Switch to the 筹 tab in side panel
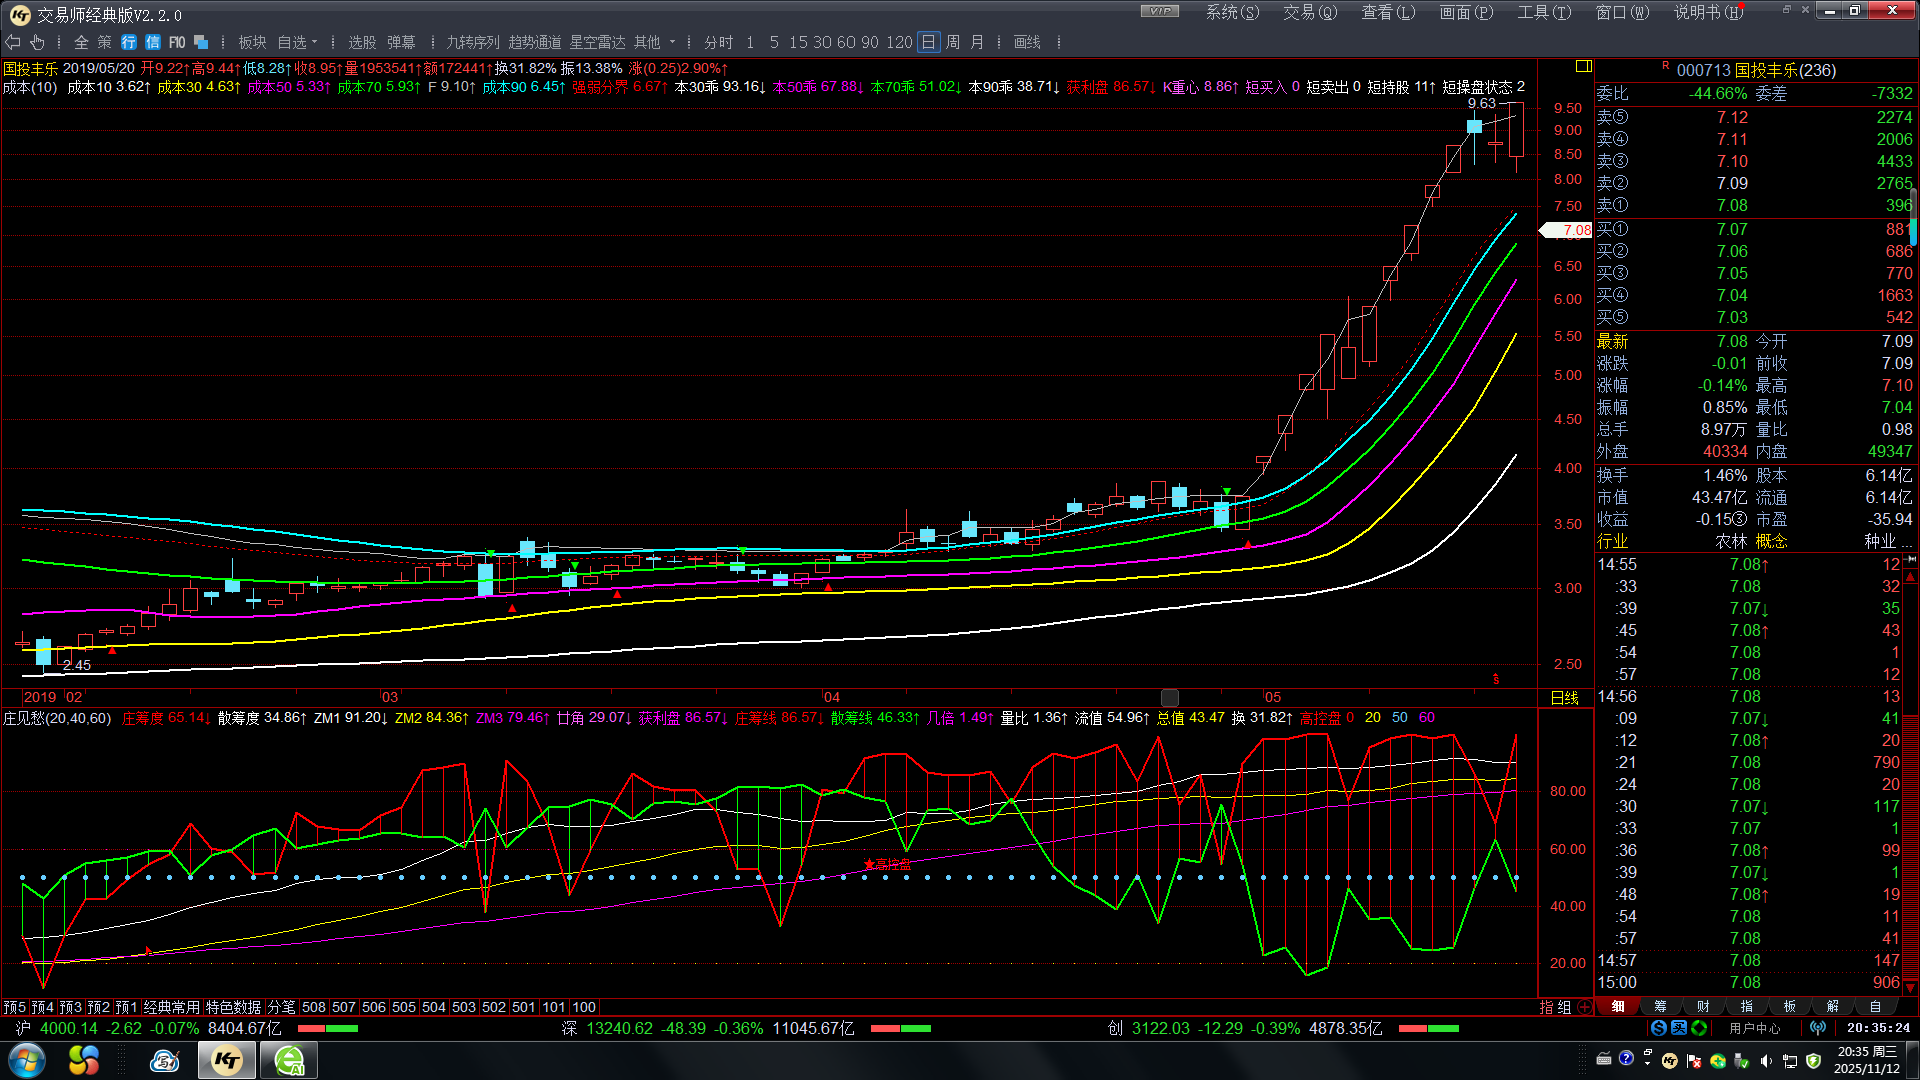Image resolution: width=1920 pixels, height=1080 pixels. (1660, 1007)
